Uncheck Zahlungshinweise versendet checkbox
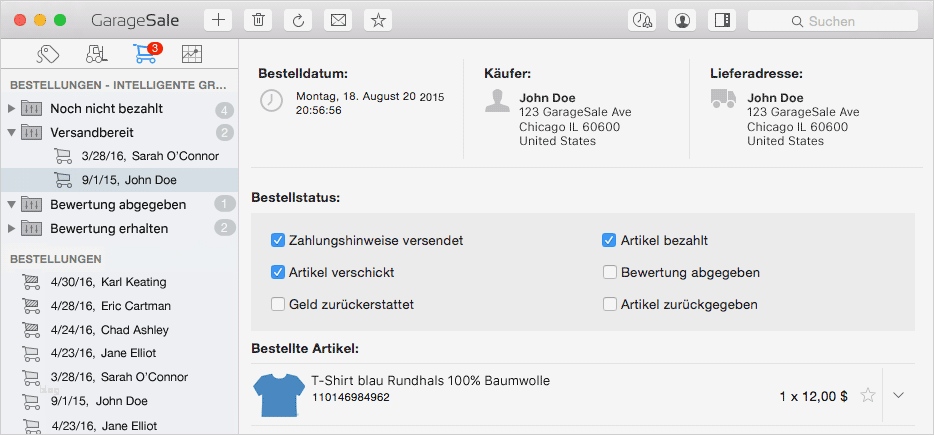The height and width of the screenshot is (435, 934). click(278, 240)
